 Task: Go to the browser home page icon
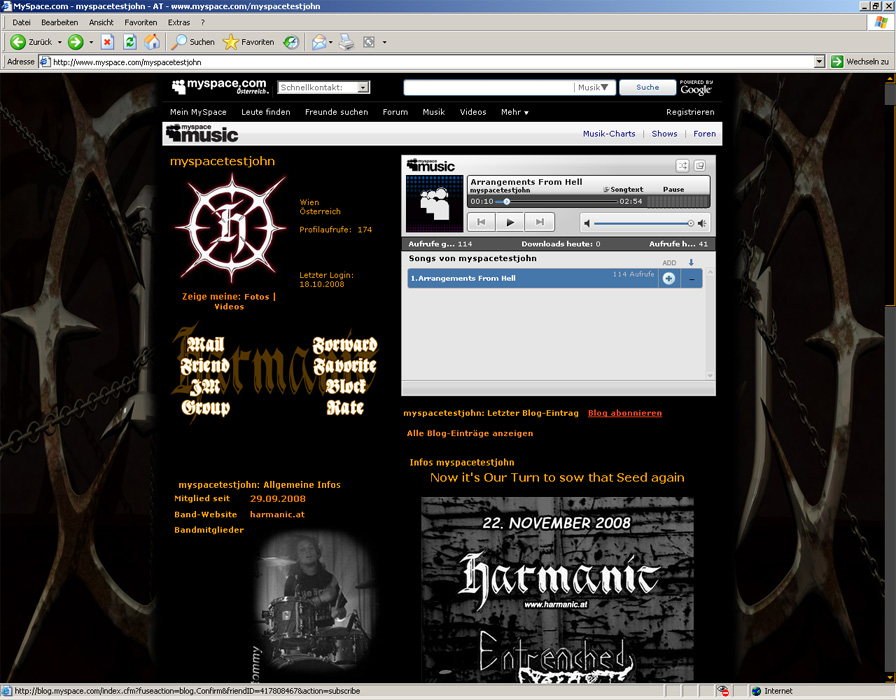[x=152, y=42]
